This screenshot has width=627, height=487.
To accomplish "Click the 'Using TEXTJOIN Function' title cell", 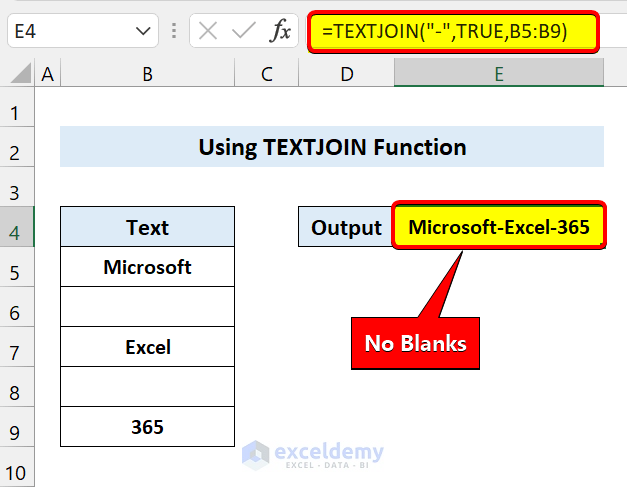I will [x=332, y=147].
